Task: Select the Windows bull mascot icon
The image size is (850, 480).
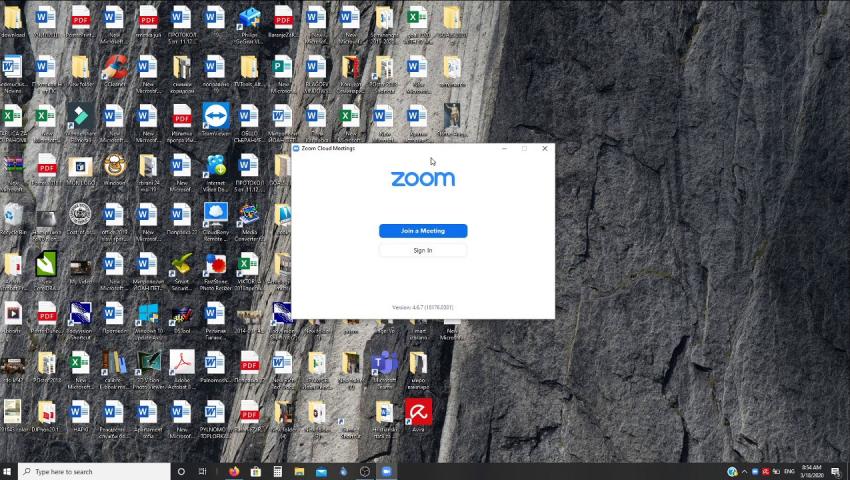Action: point(115,170)
